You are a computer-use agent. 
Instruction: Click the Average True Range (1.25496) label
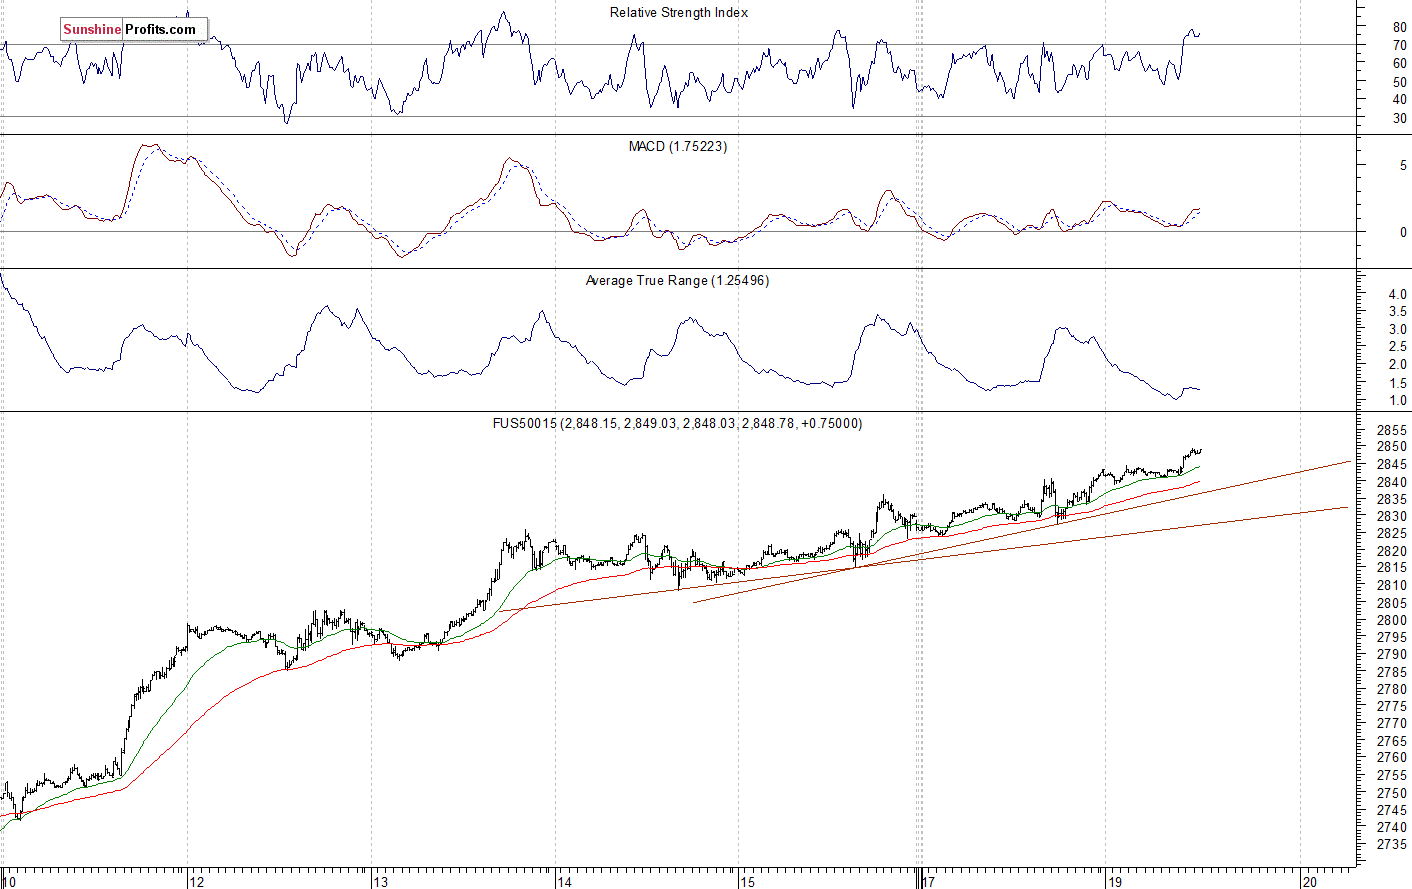(x=677, y=280)
